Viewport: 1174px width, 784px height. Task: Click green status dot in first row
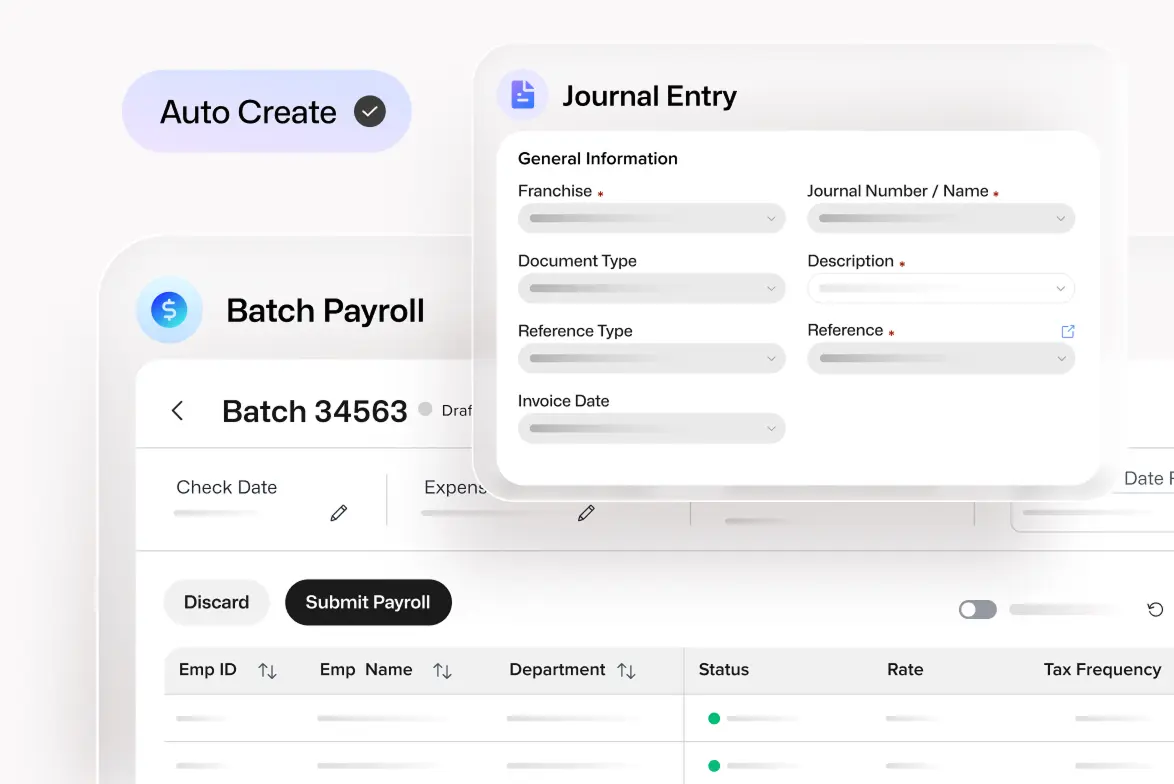tap(714, 719)
